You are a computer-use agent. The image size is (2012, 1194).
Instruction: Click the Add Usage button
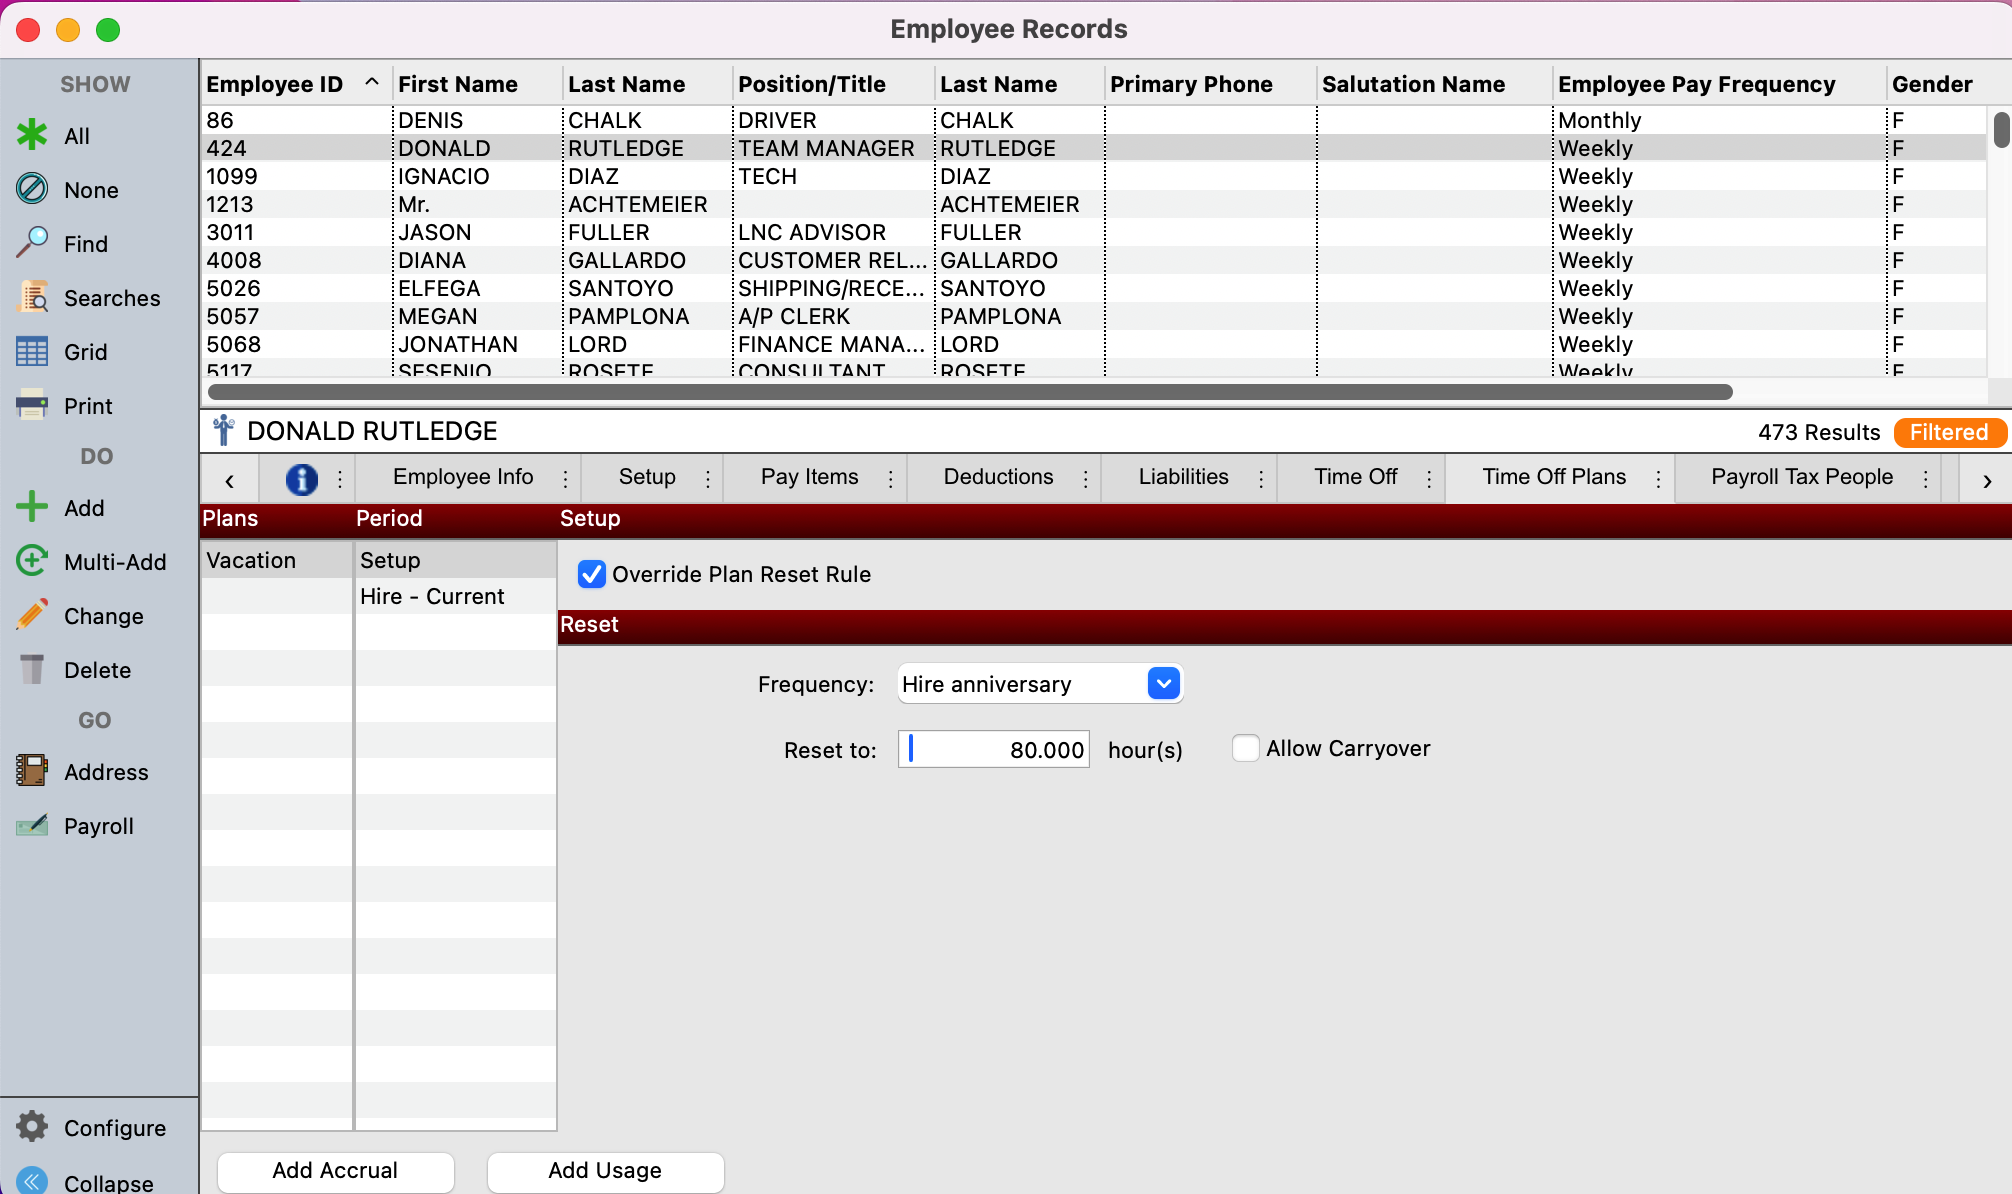click(x=604, y=1170)
